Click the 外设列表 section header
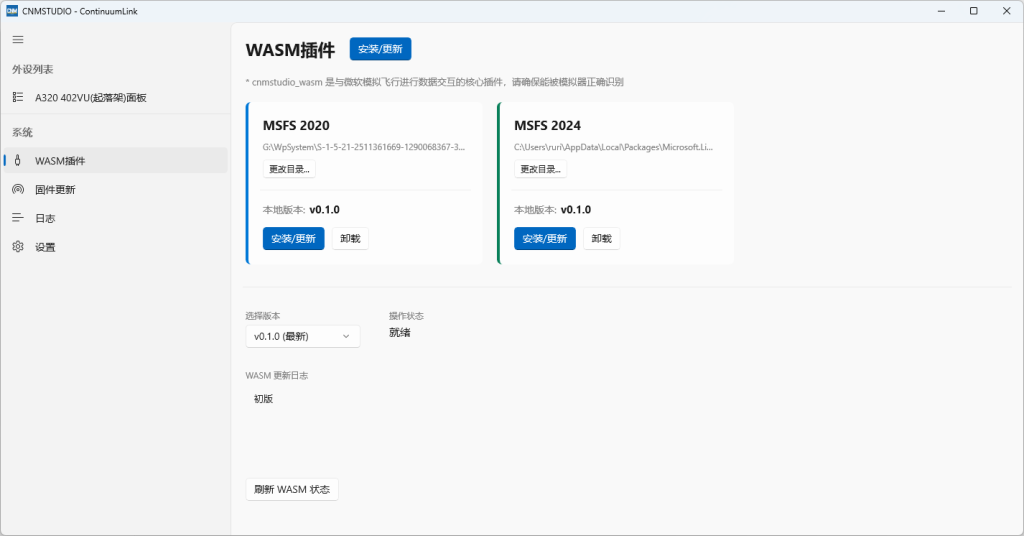This screenshot has height=536, width=1024. (33, 69)
